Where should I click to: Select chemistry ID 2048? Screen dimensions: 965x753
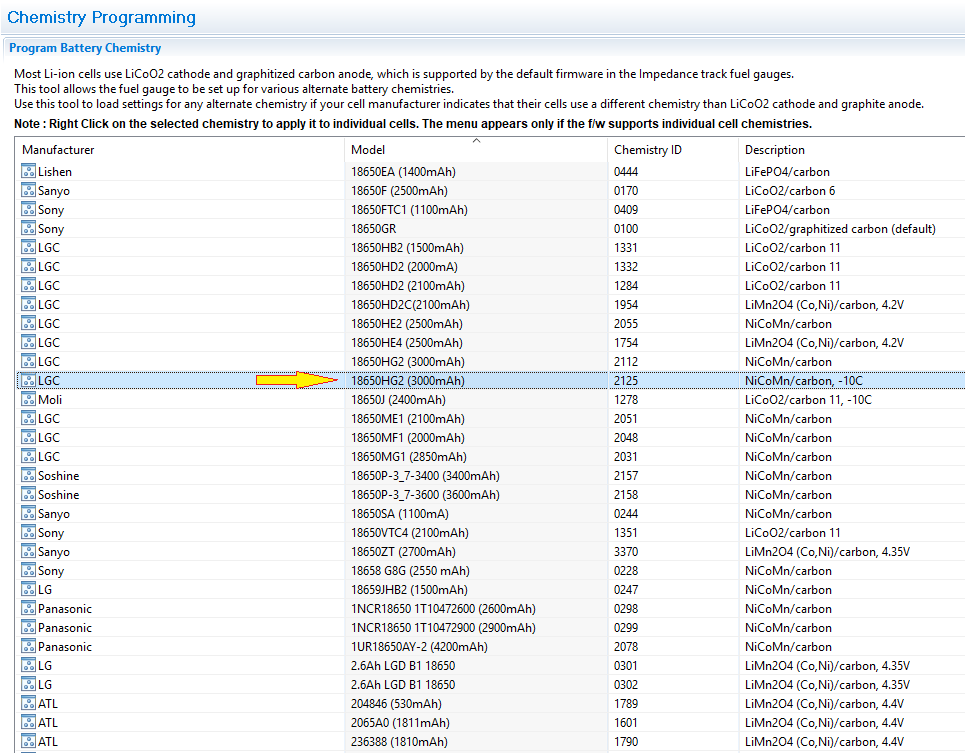626,438
